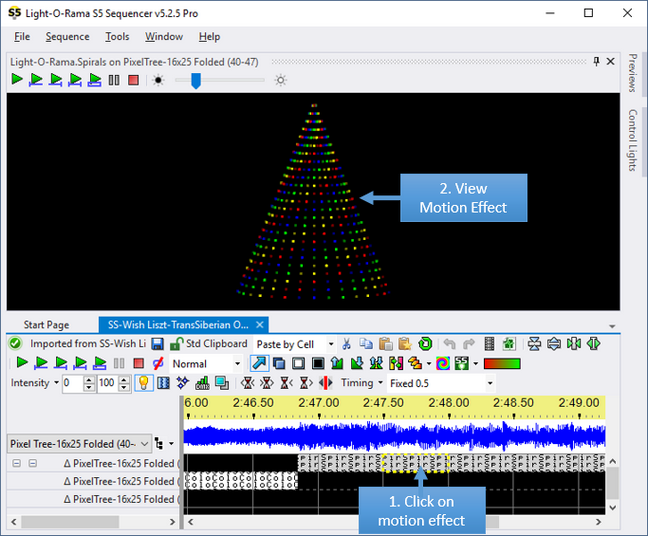Click the film strip video icon
The width and height of the screenshot is (648, 536).
point(489,344)
